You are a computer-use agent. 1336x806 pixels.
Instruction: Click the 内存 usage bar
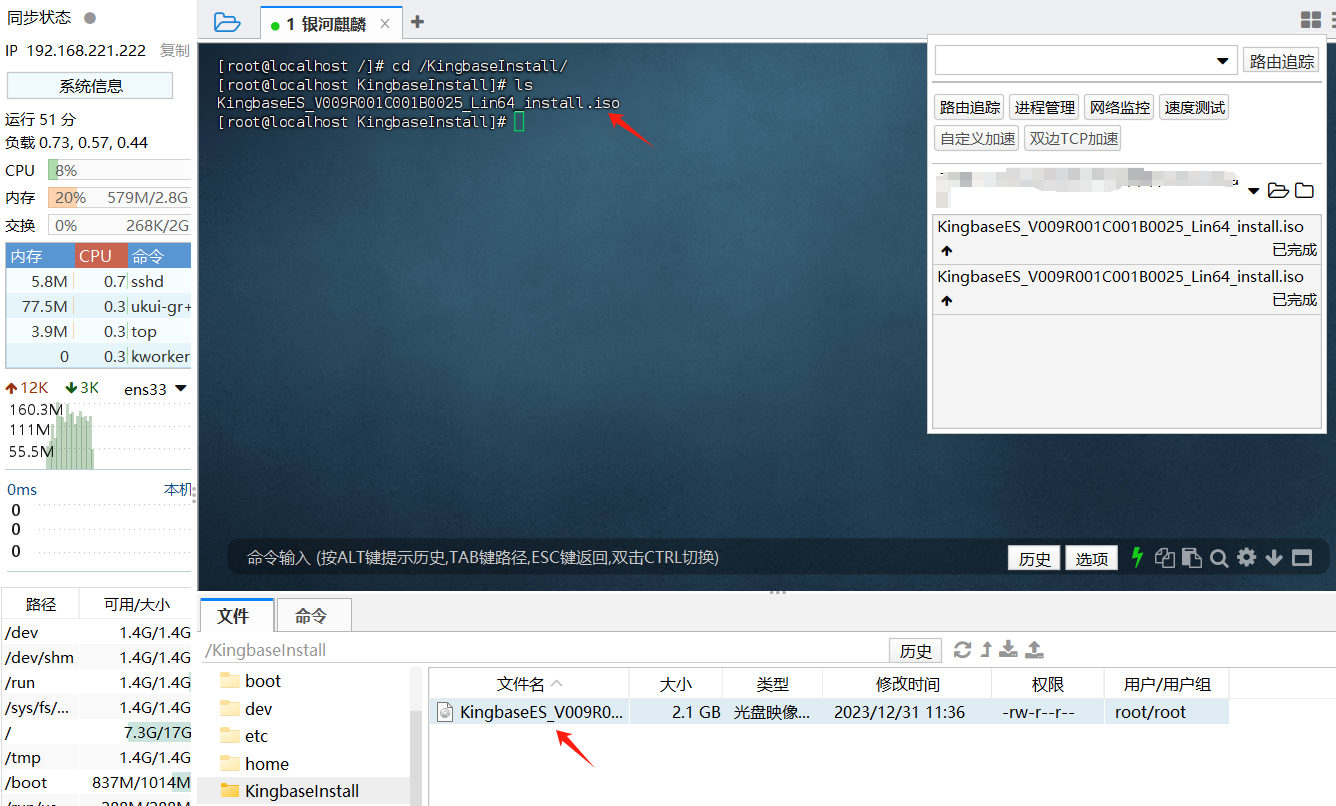coord(119,198)
